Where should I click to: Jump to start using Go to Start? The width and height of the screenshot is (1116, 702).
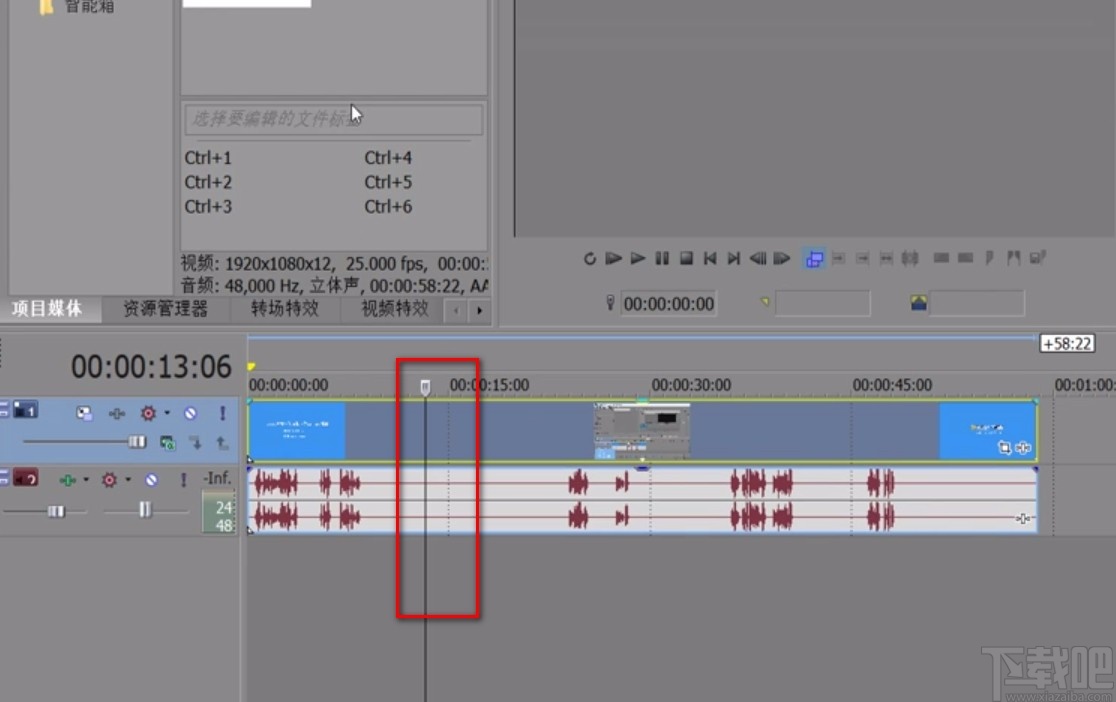[x=710, y=259]
